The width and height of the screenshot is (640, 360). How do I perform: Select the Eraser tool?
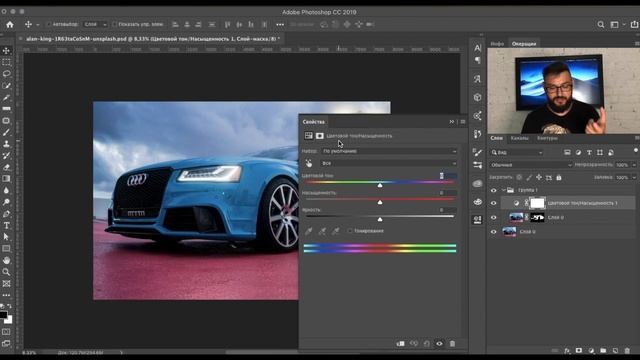pyautogui.click(x=7, y=167)
